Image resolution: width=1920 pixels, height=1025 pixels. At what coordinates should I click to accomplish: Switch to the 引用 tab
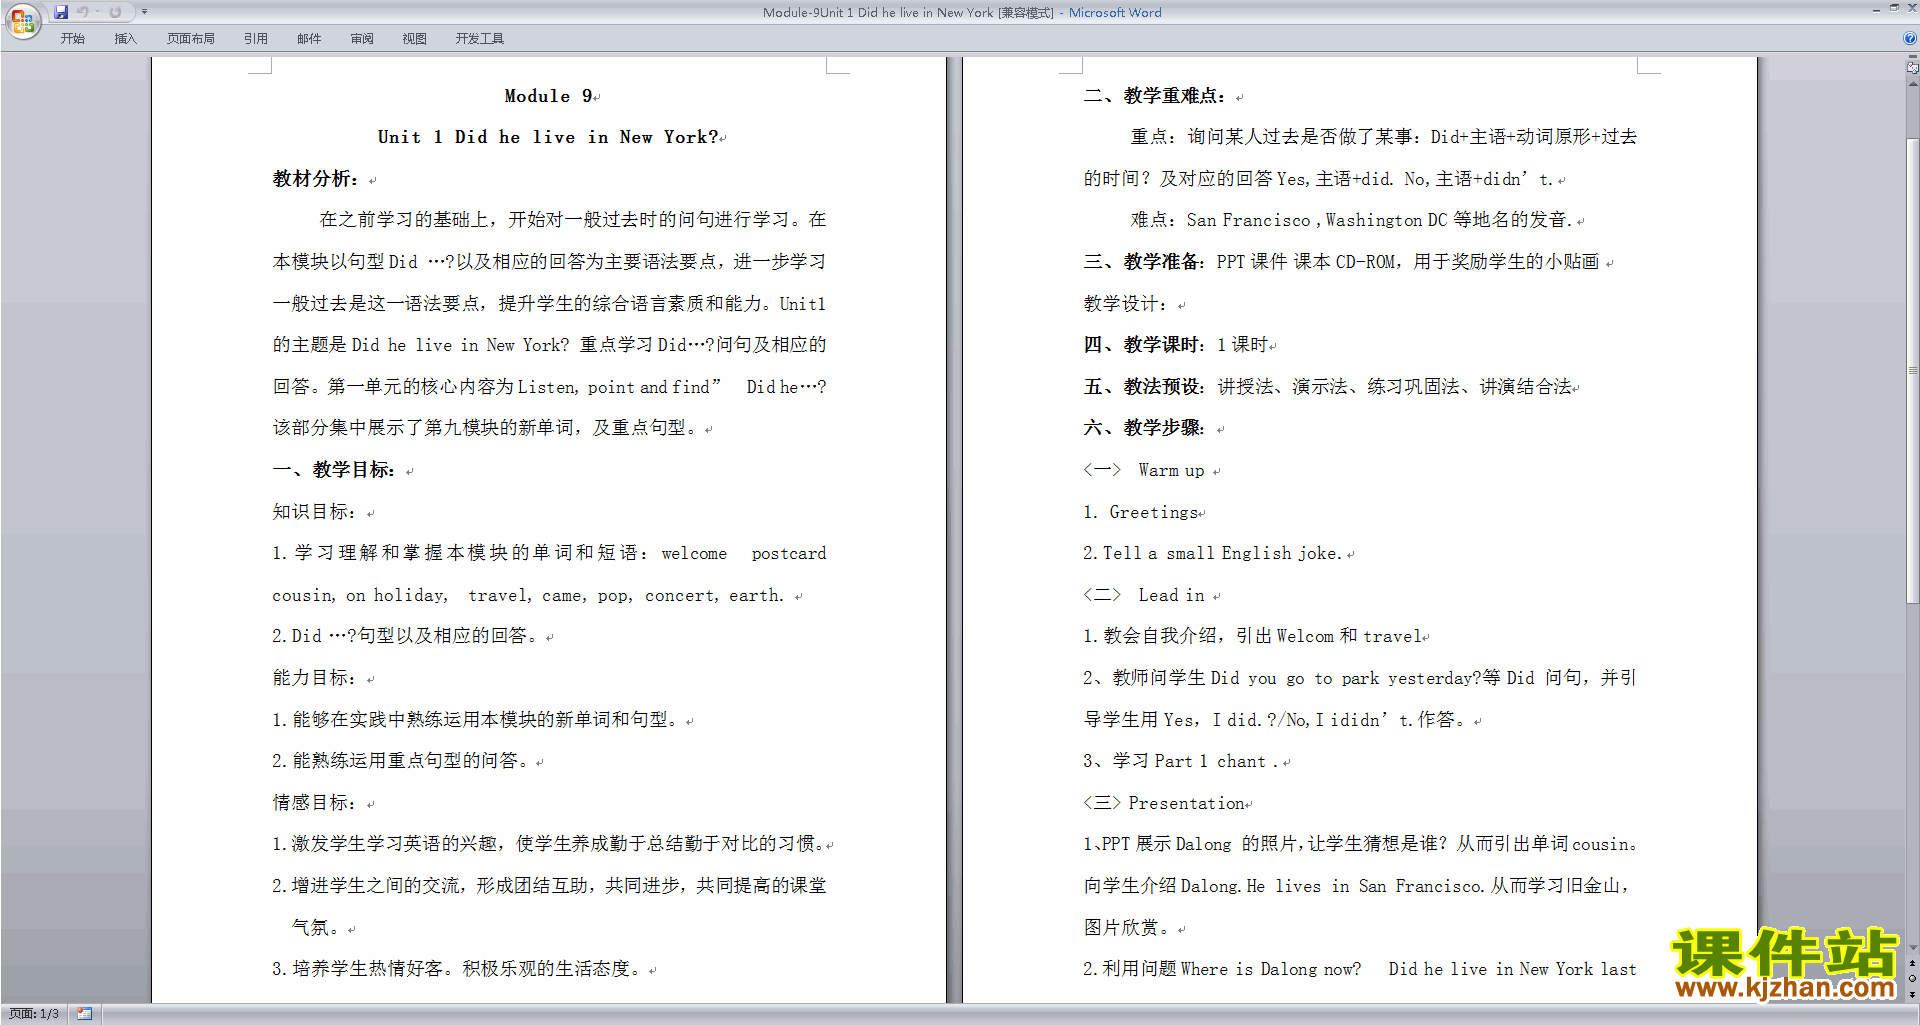[255, 39]
